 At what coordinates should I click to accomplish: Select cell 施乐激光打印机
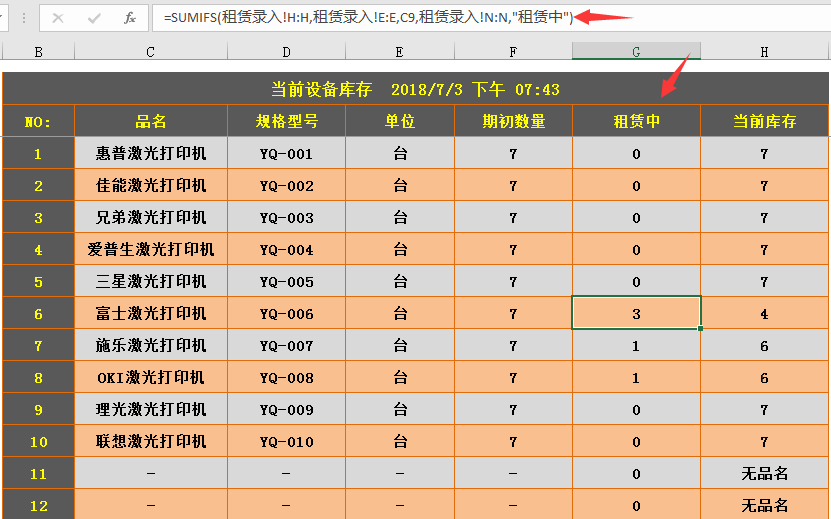pyautogui.click(x=151, y=345)
